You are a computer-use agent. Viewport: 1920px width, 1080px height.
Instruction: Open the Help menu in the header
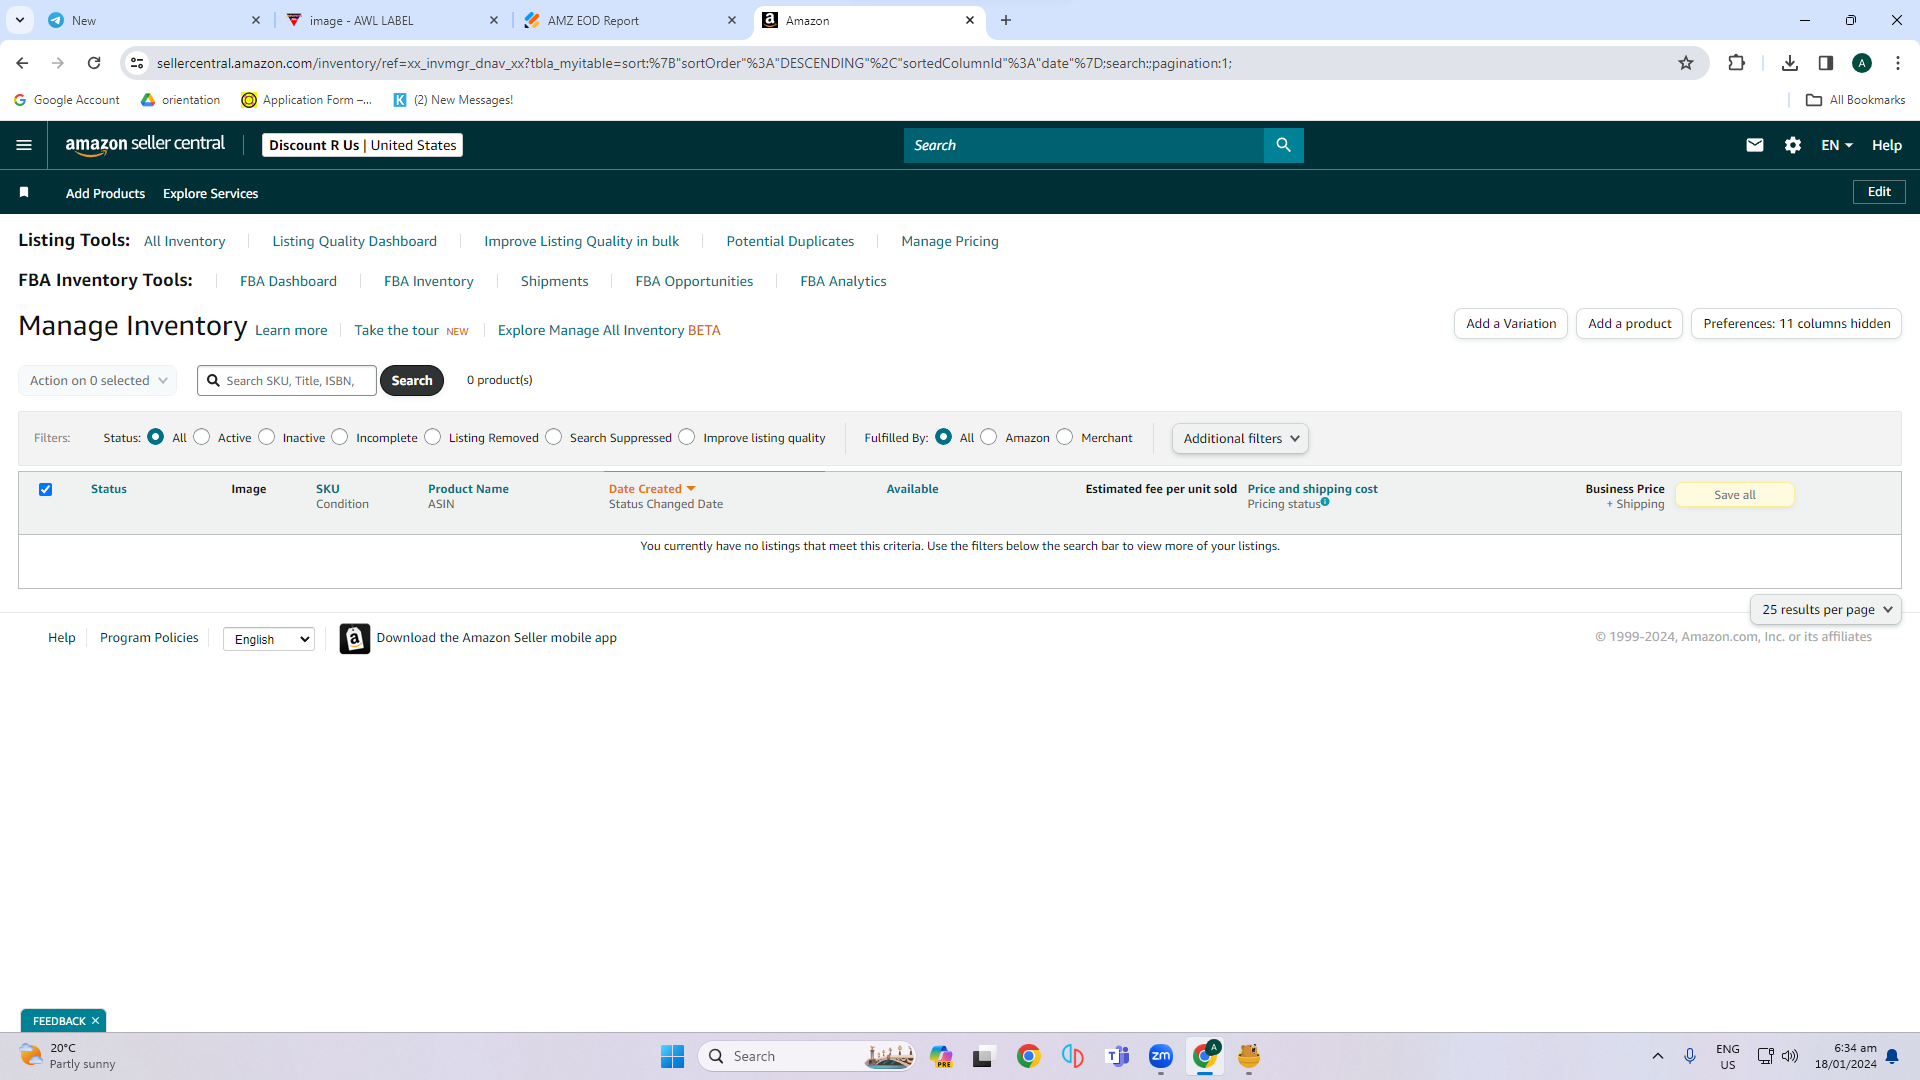point(1887,145)
